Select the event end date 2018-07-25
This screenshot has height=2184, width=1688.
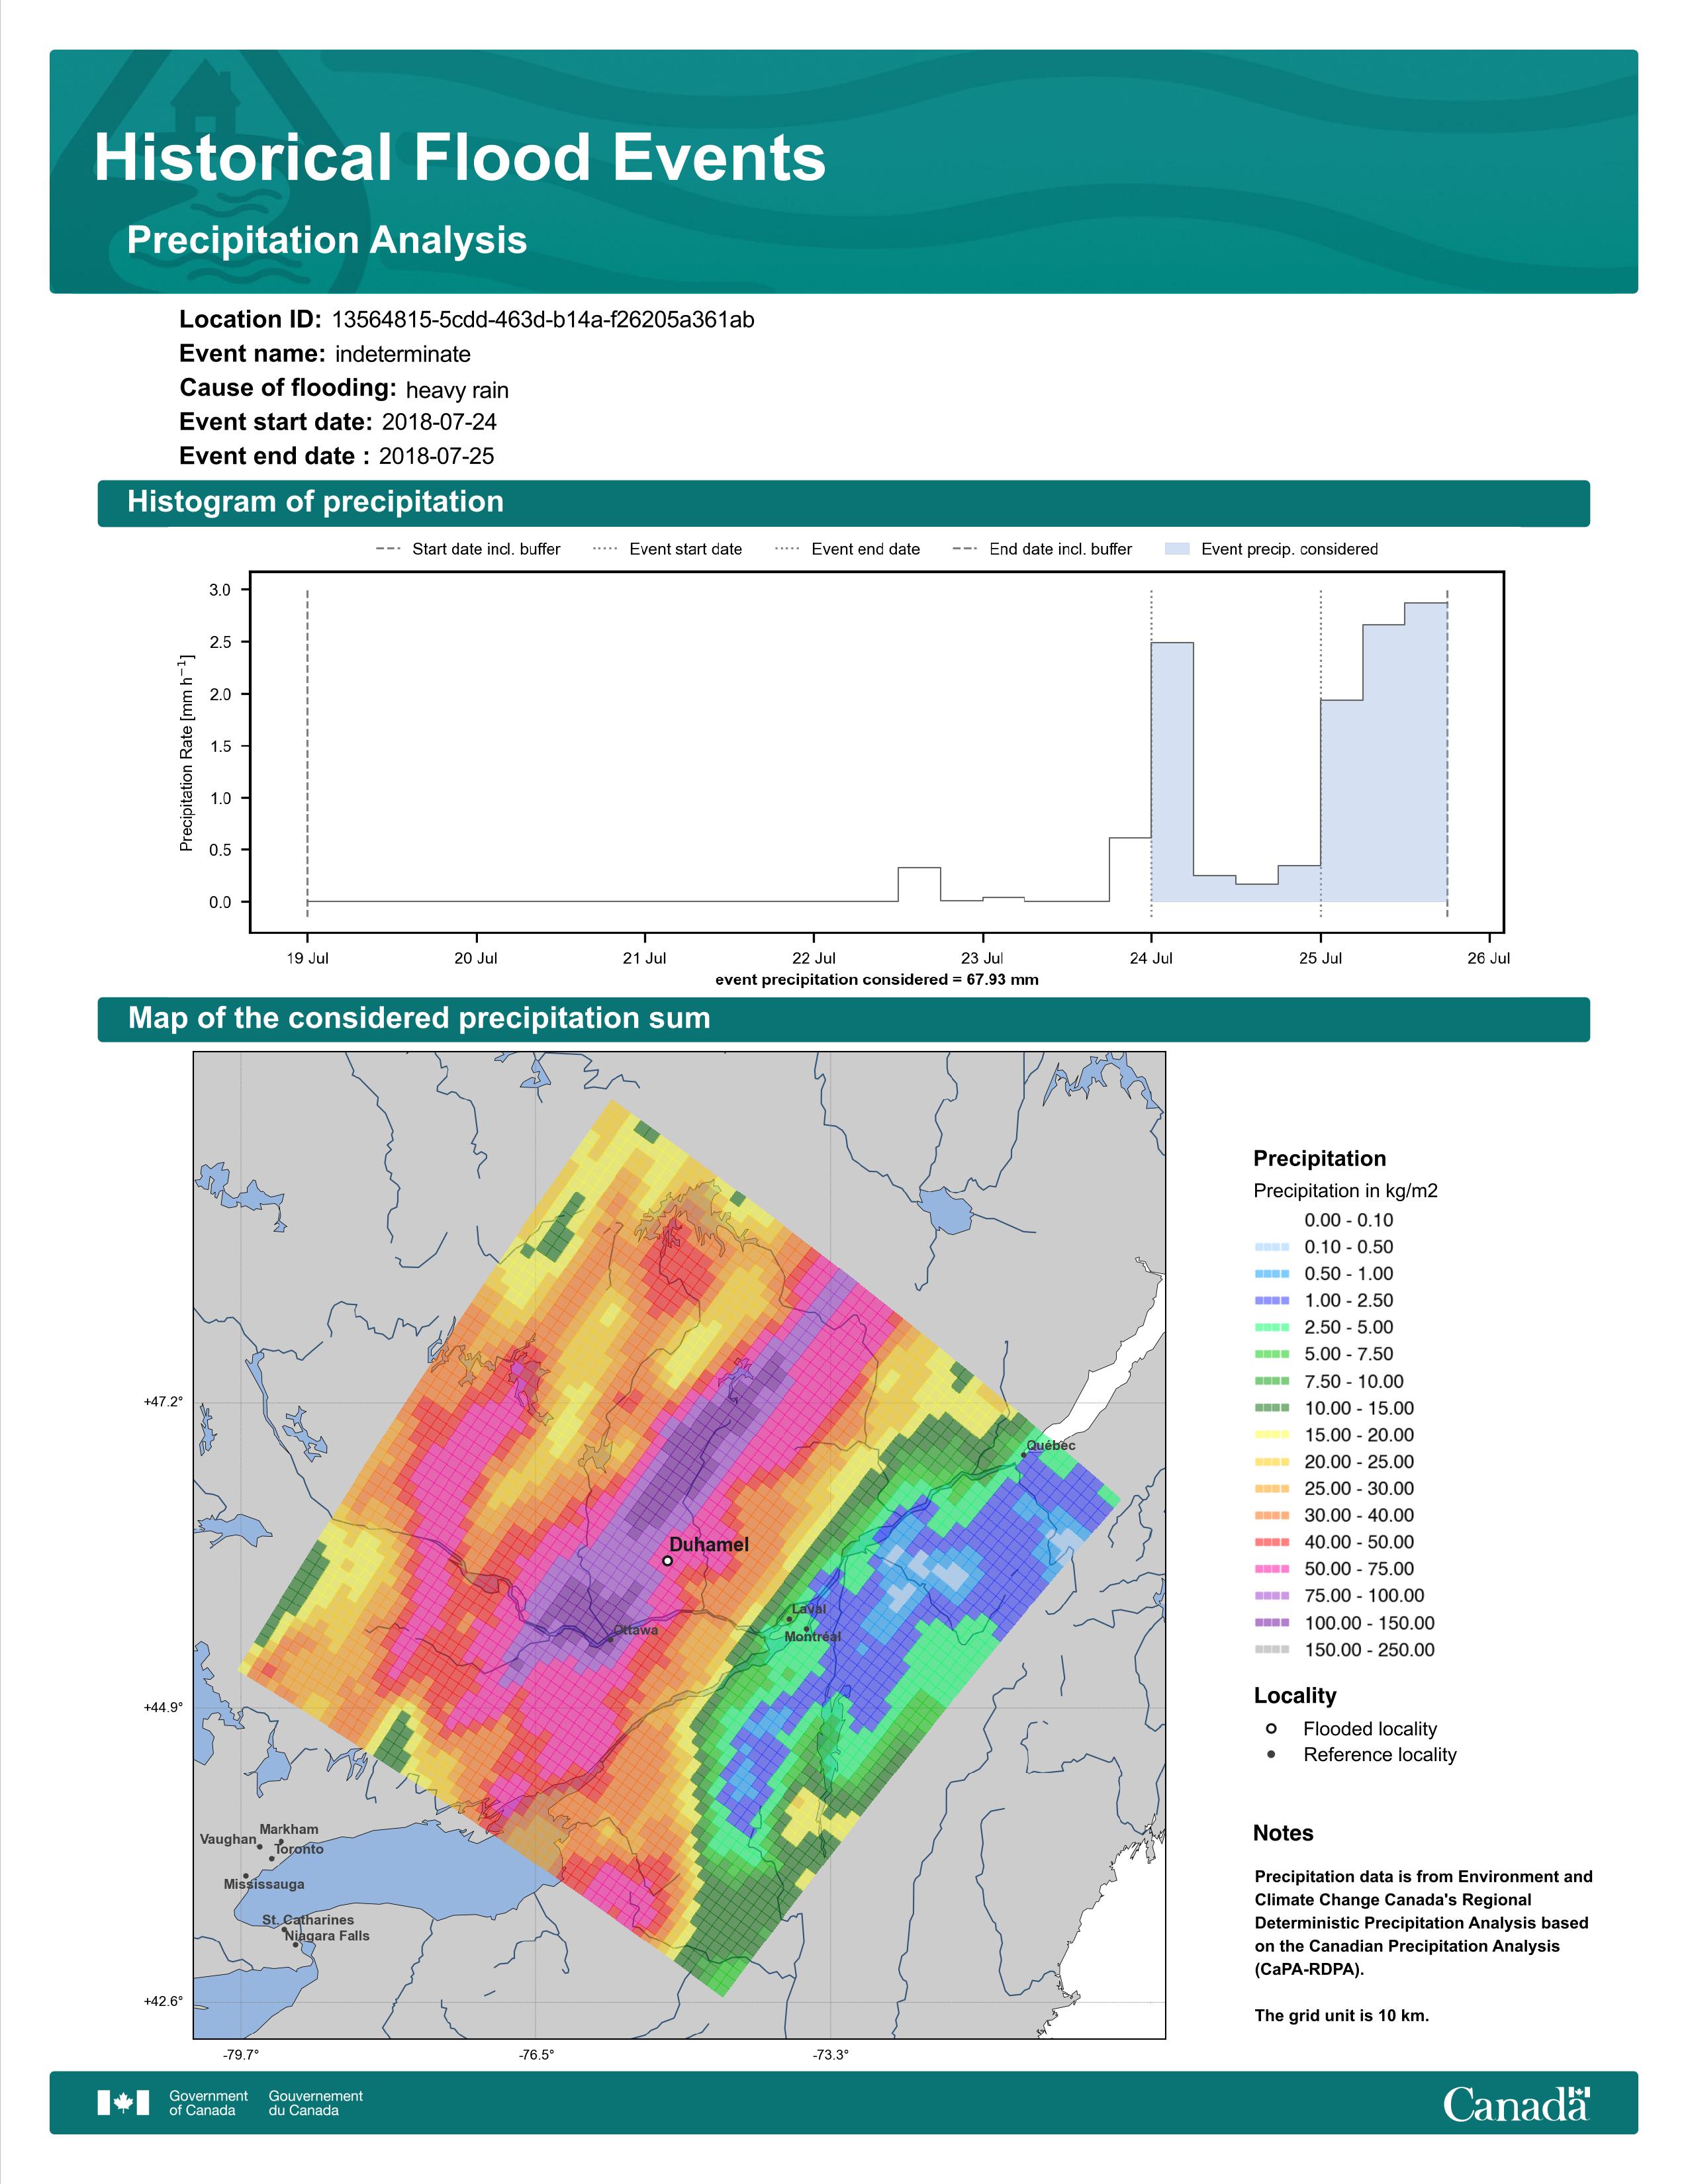[436, 456]
